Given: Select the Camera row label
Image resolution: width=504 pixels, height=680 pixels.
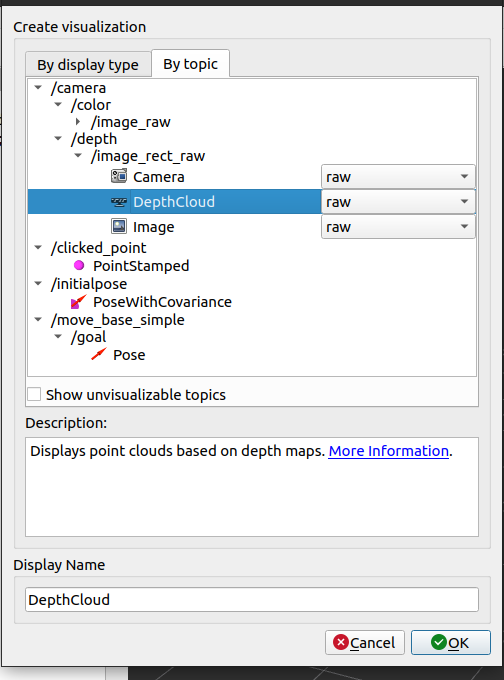Looking at the screenshot, I should (159, 177).
